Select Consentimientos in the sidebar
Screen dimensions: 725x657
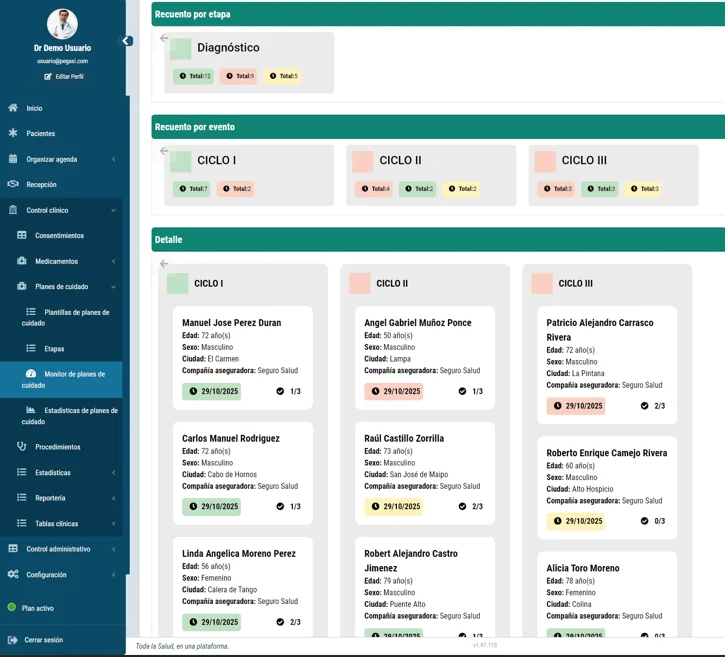click(60, 235)
